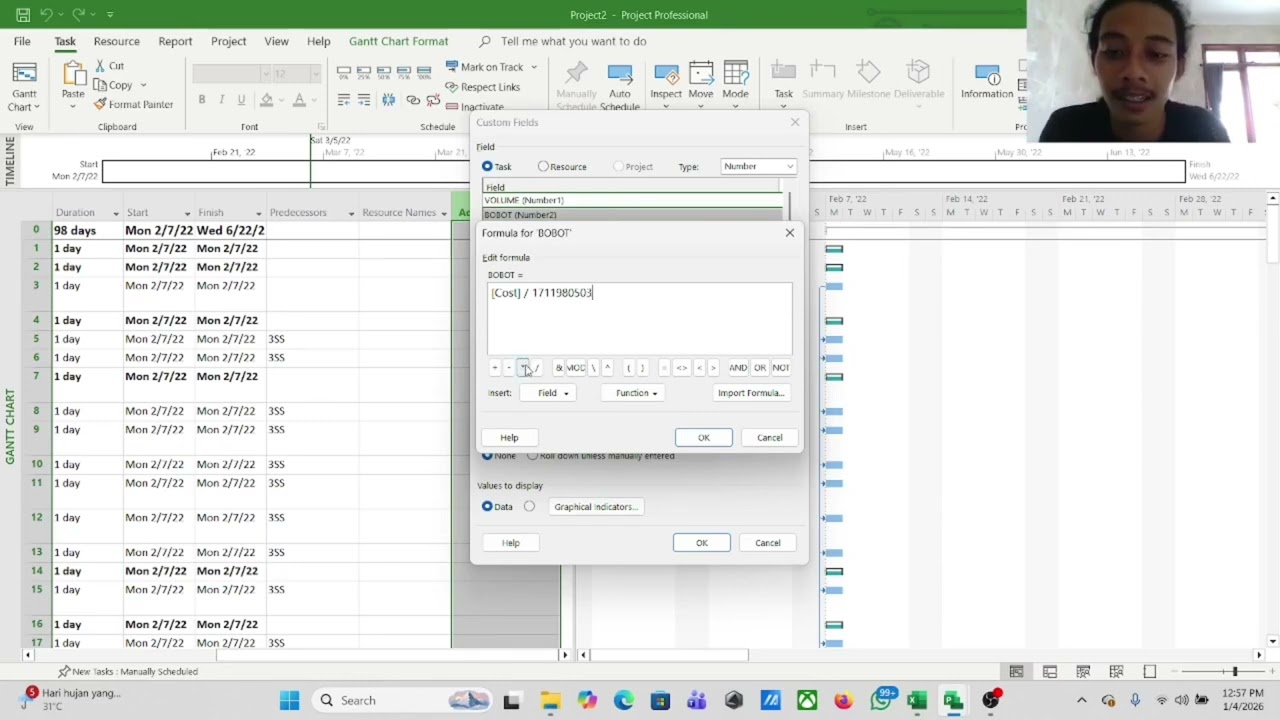Insert the MOD operator button

[x=576, y=368]
